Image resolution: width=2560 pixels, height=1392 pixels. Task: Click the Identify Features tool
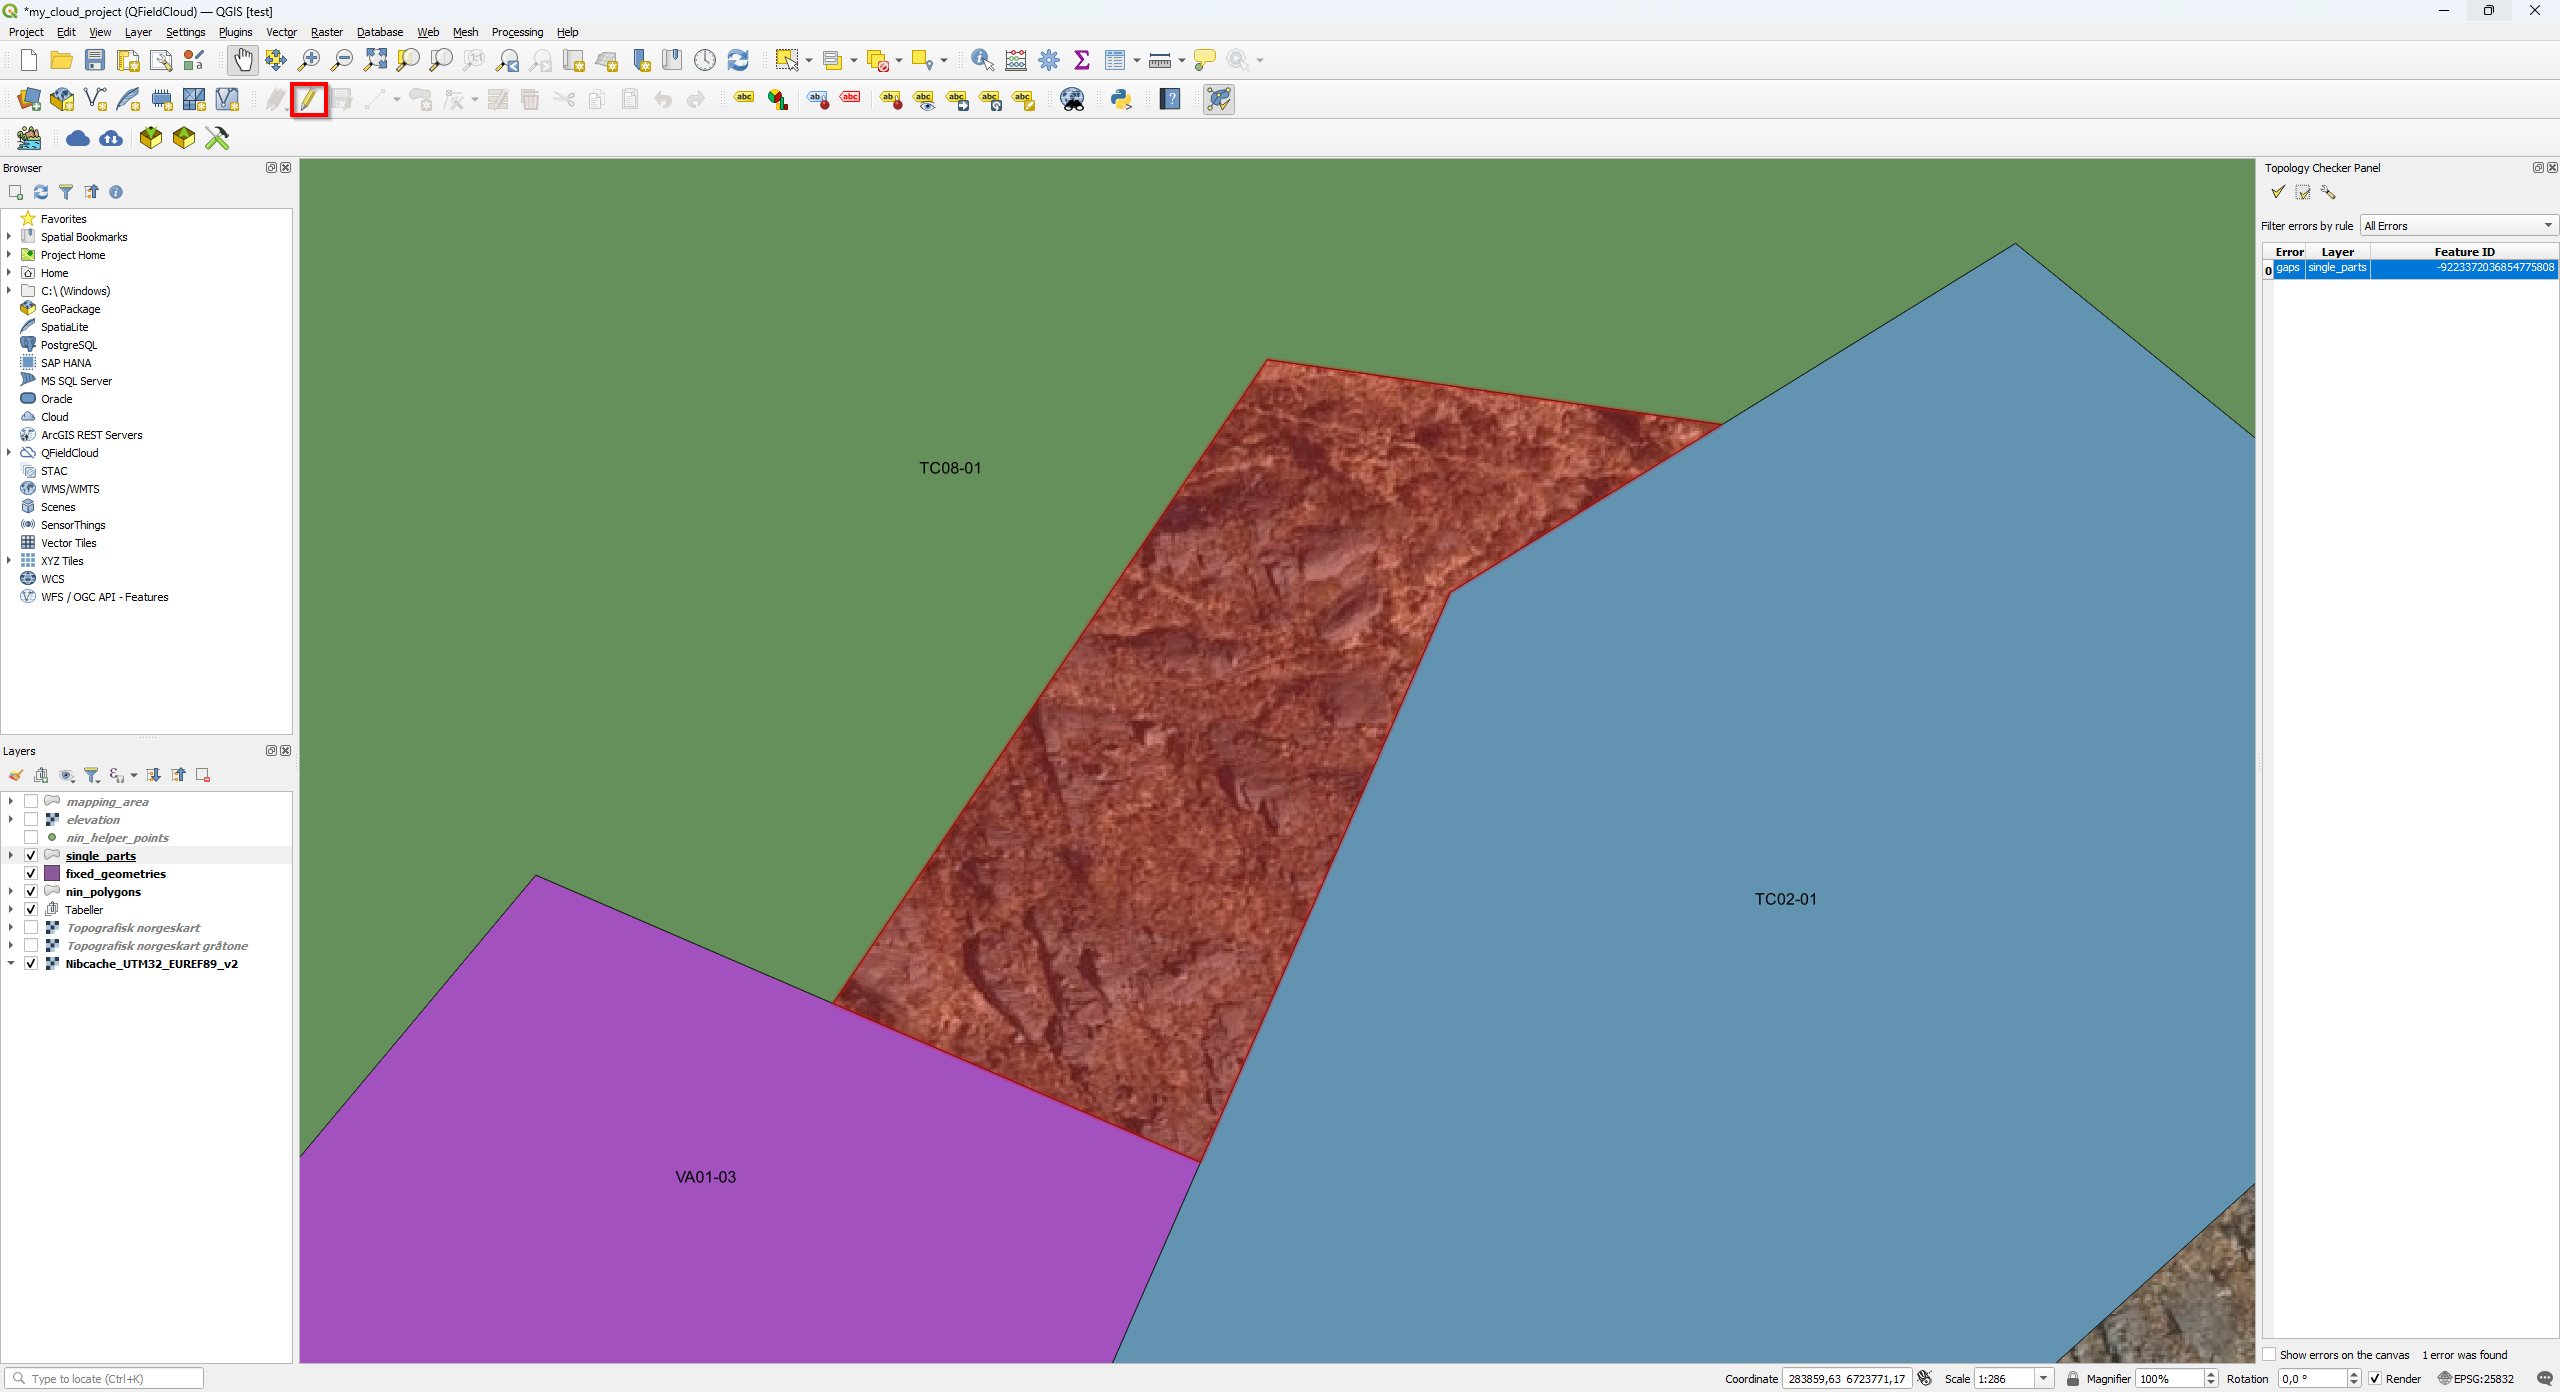(x=982, y=60)
